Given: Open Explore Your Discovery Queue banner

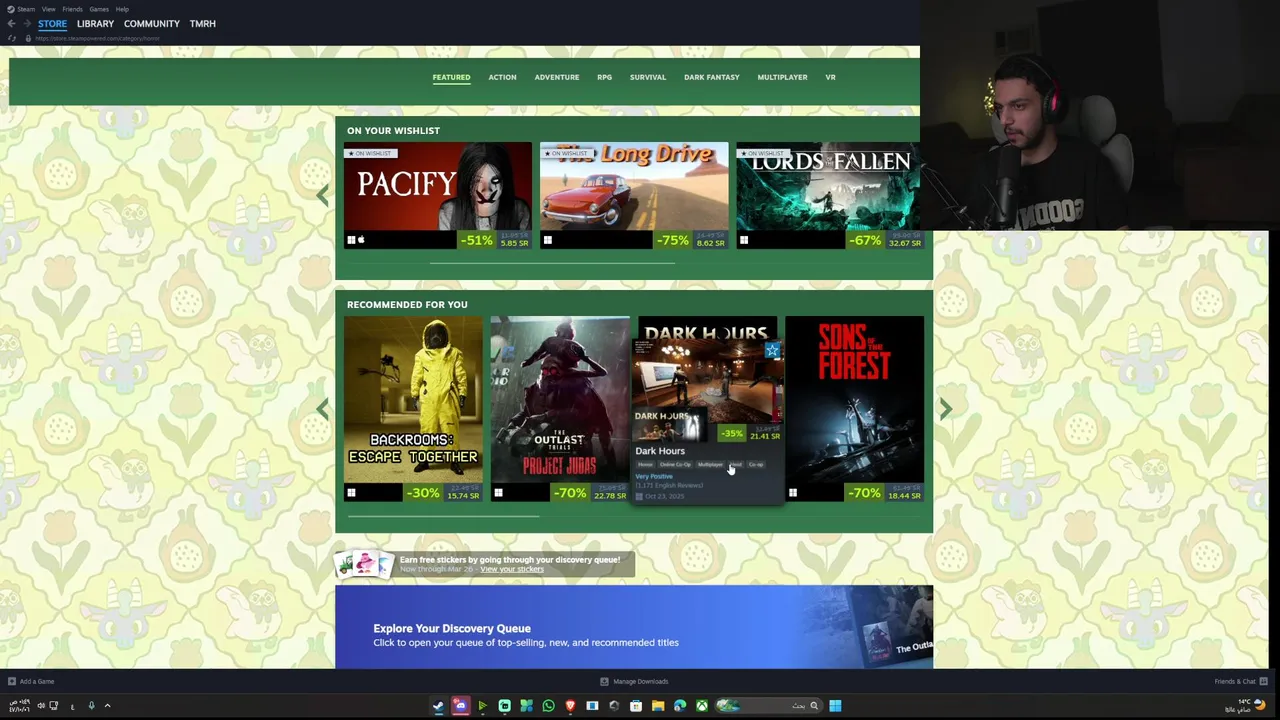Looking at the screenshot, I should pos(634,627).
